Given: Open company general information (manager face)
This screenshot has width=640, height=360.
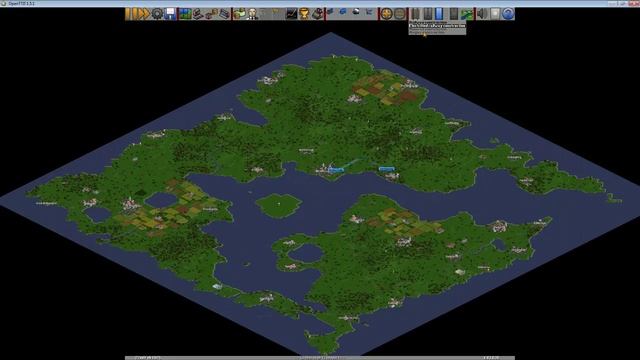Looking at the screenshot, I should (x=253, y=14).
